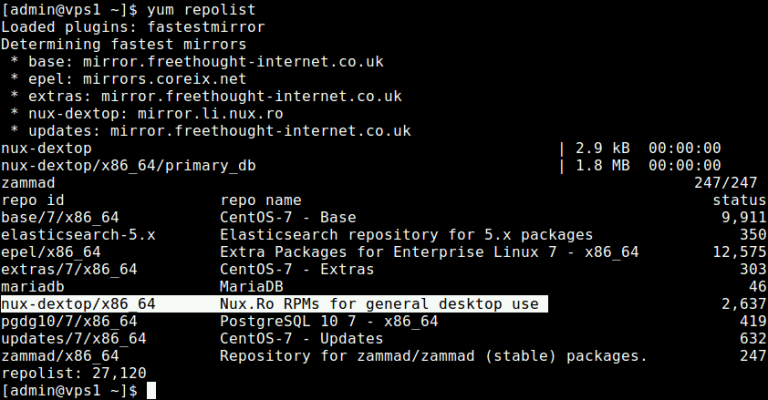Select the elasticsearch-5.x repo id
Viewport: 768px width, 400px height.
pos(78,235)
